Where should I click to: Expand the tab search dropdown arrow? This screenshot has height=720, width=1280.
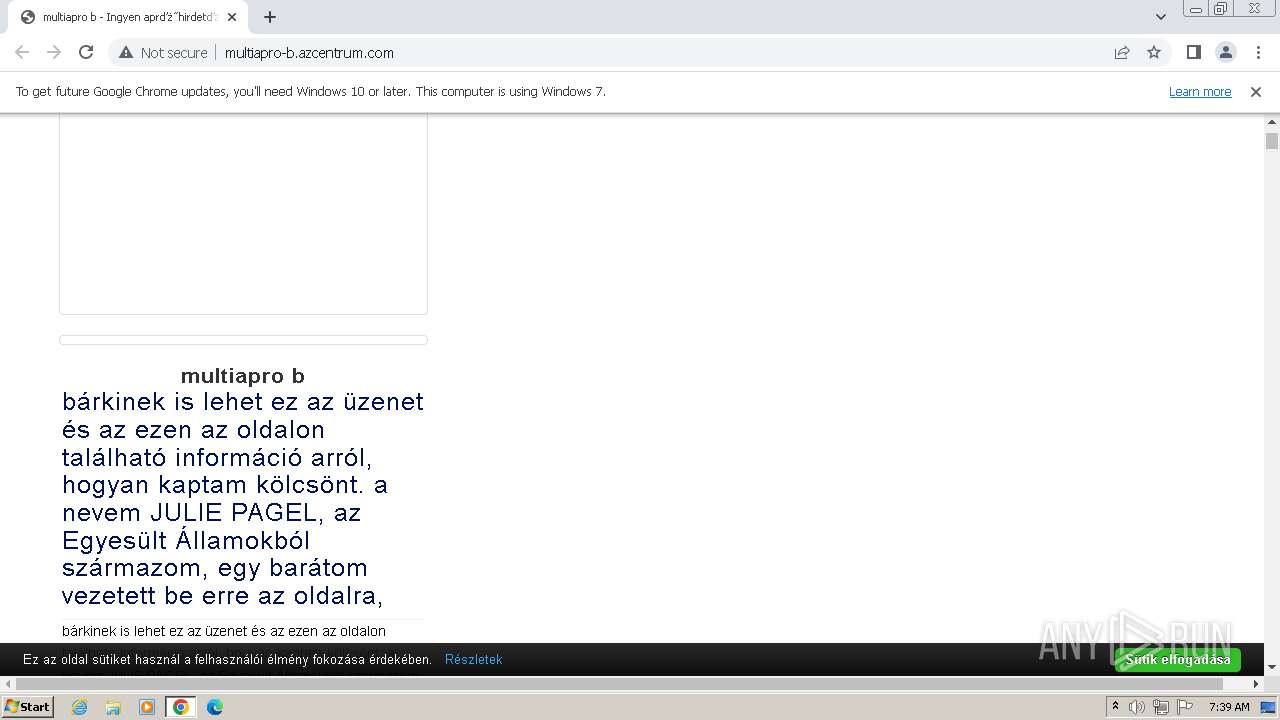(x=1161, y=17)
